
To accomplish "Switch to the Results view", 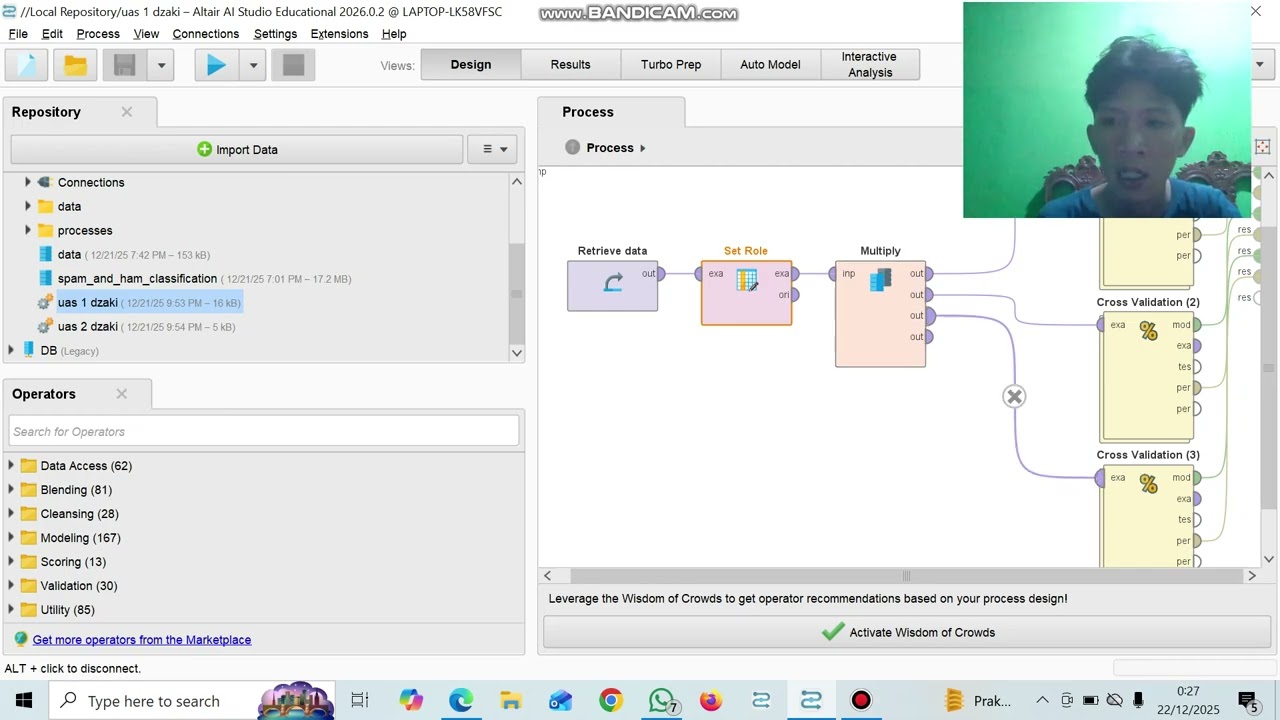I will click(571, 64).
